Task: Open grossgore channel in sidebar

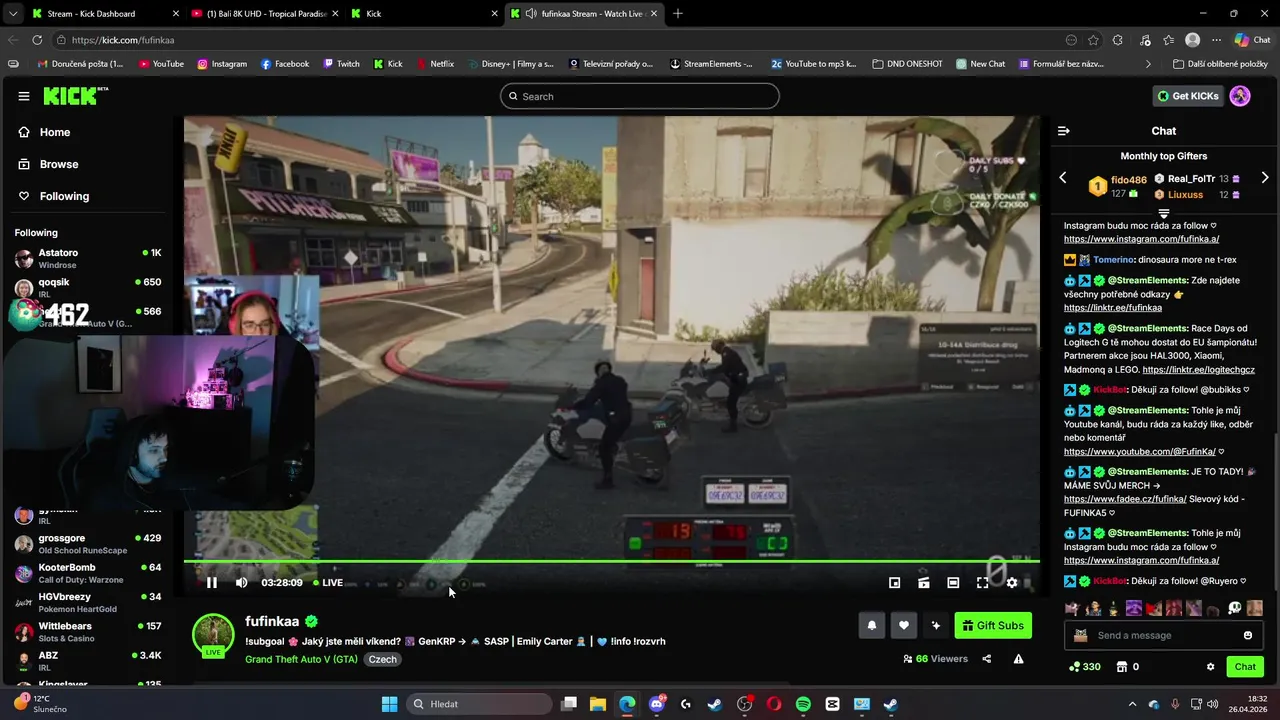Action: click(x=88, y=544)
